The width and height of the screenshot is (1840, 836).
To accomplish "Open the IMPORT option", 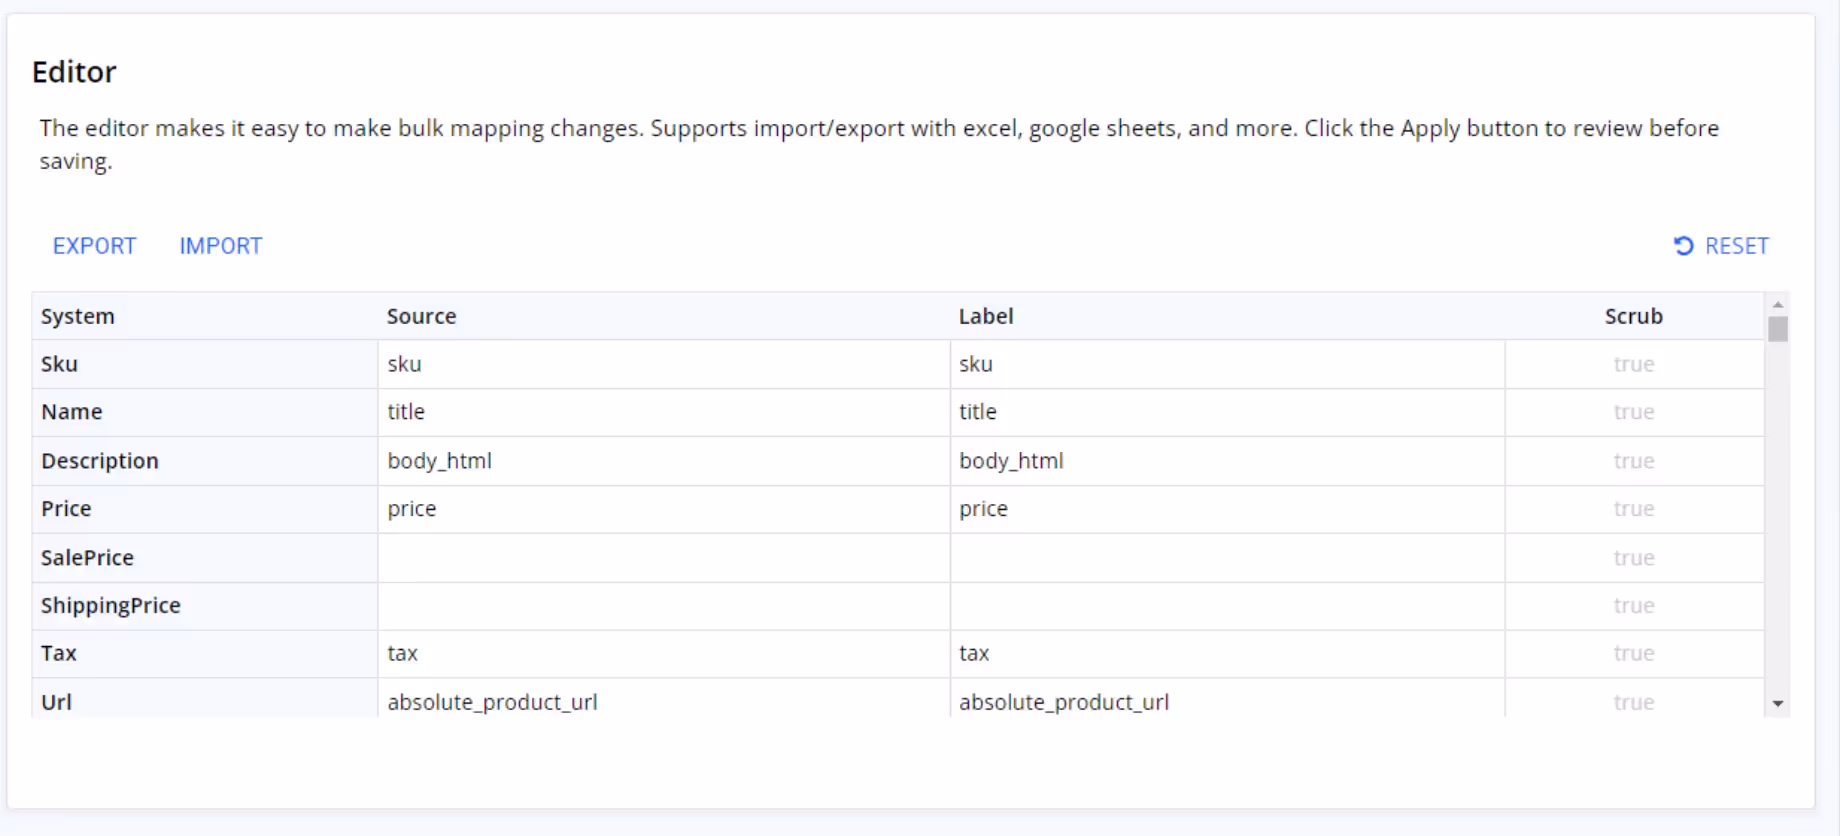I will (220, 246).
